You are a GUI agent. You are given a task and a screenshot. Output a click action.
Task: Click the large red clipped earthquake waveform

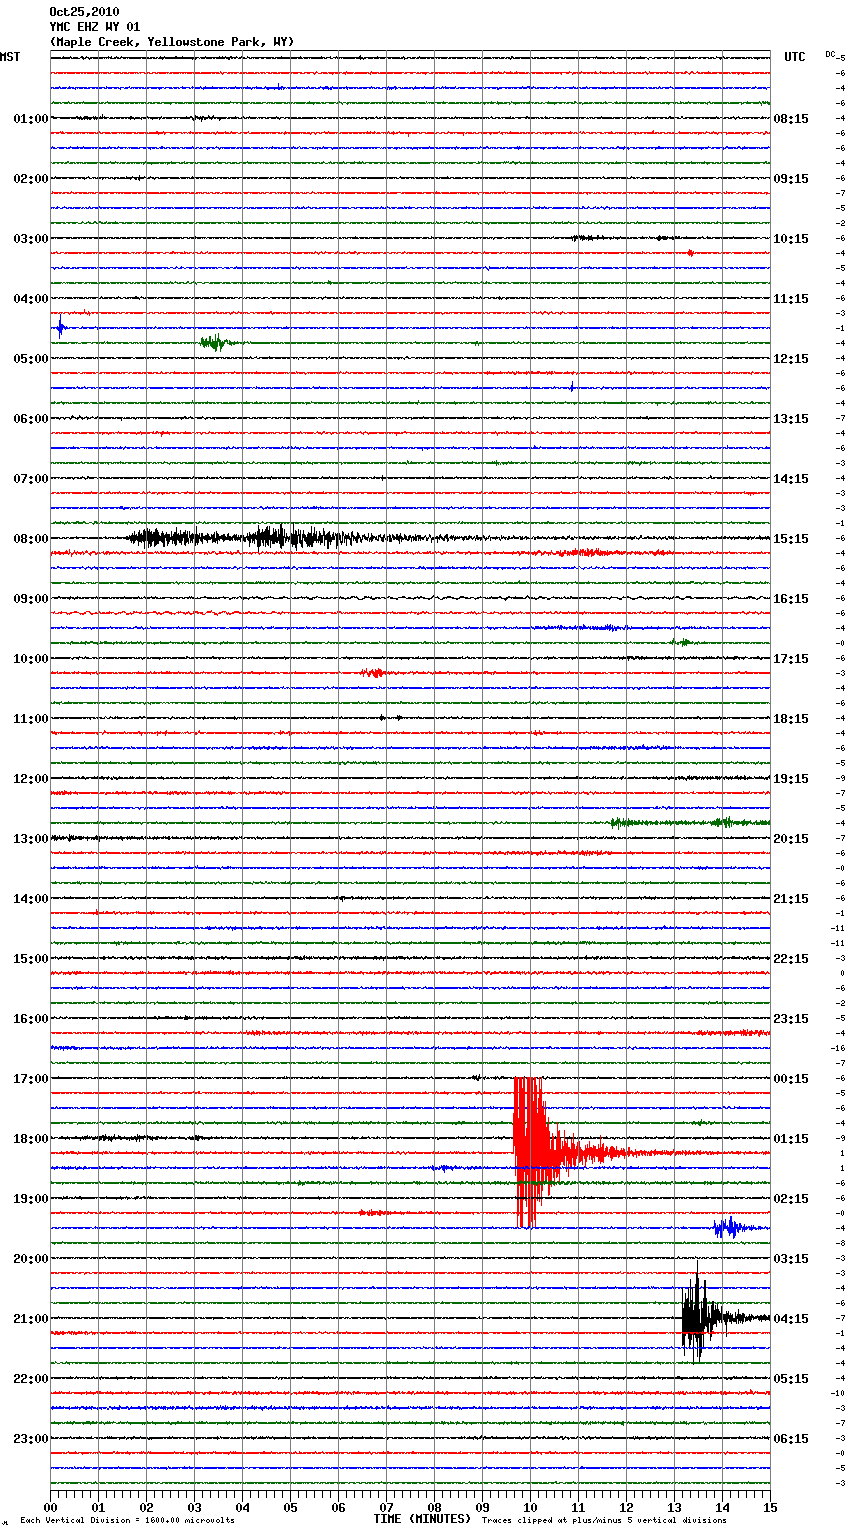530,1152
